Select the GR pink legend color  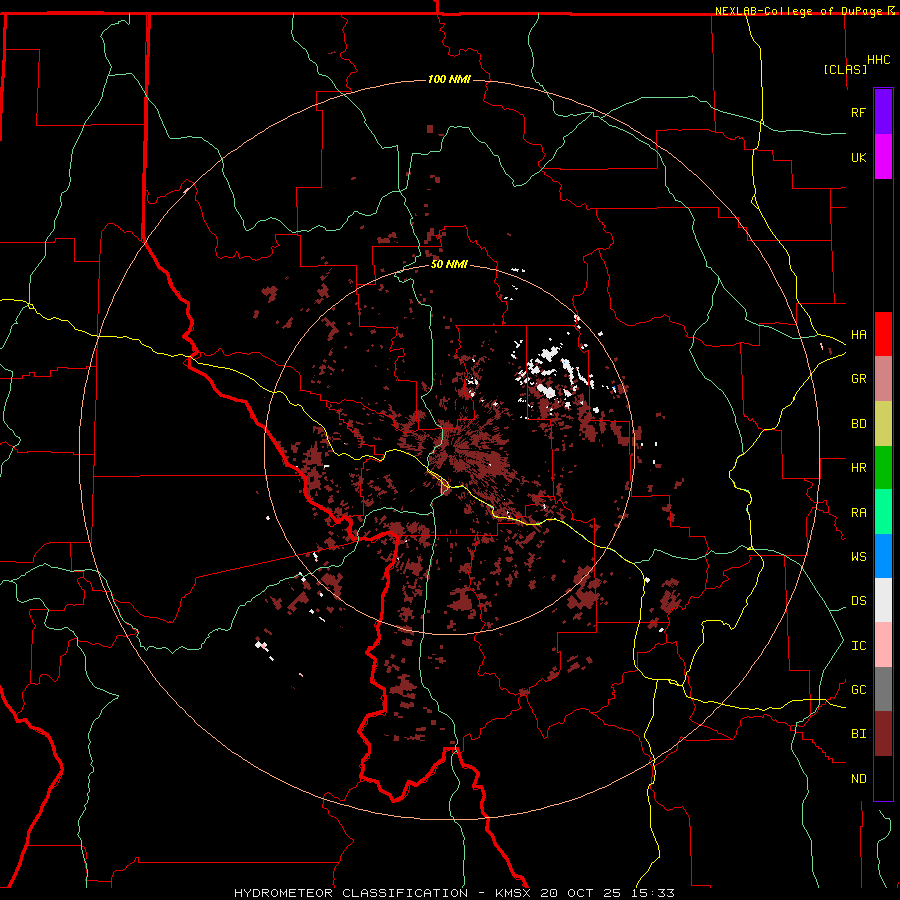pos(883,378)
